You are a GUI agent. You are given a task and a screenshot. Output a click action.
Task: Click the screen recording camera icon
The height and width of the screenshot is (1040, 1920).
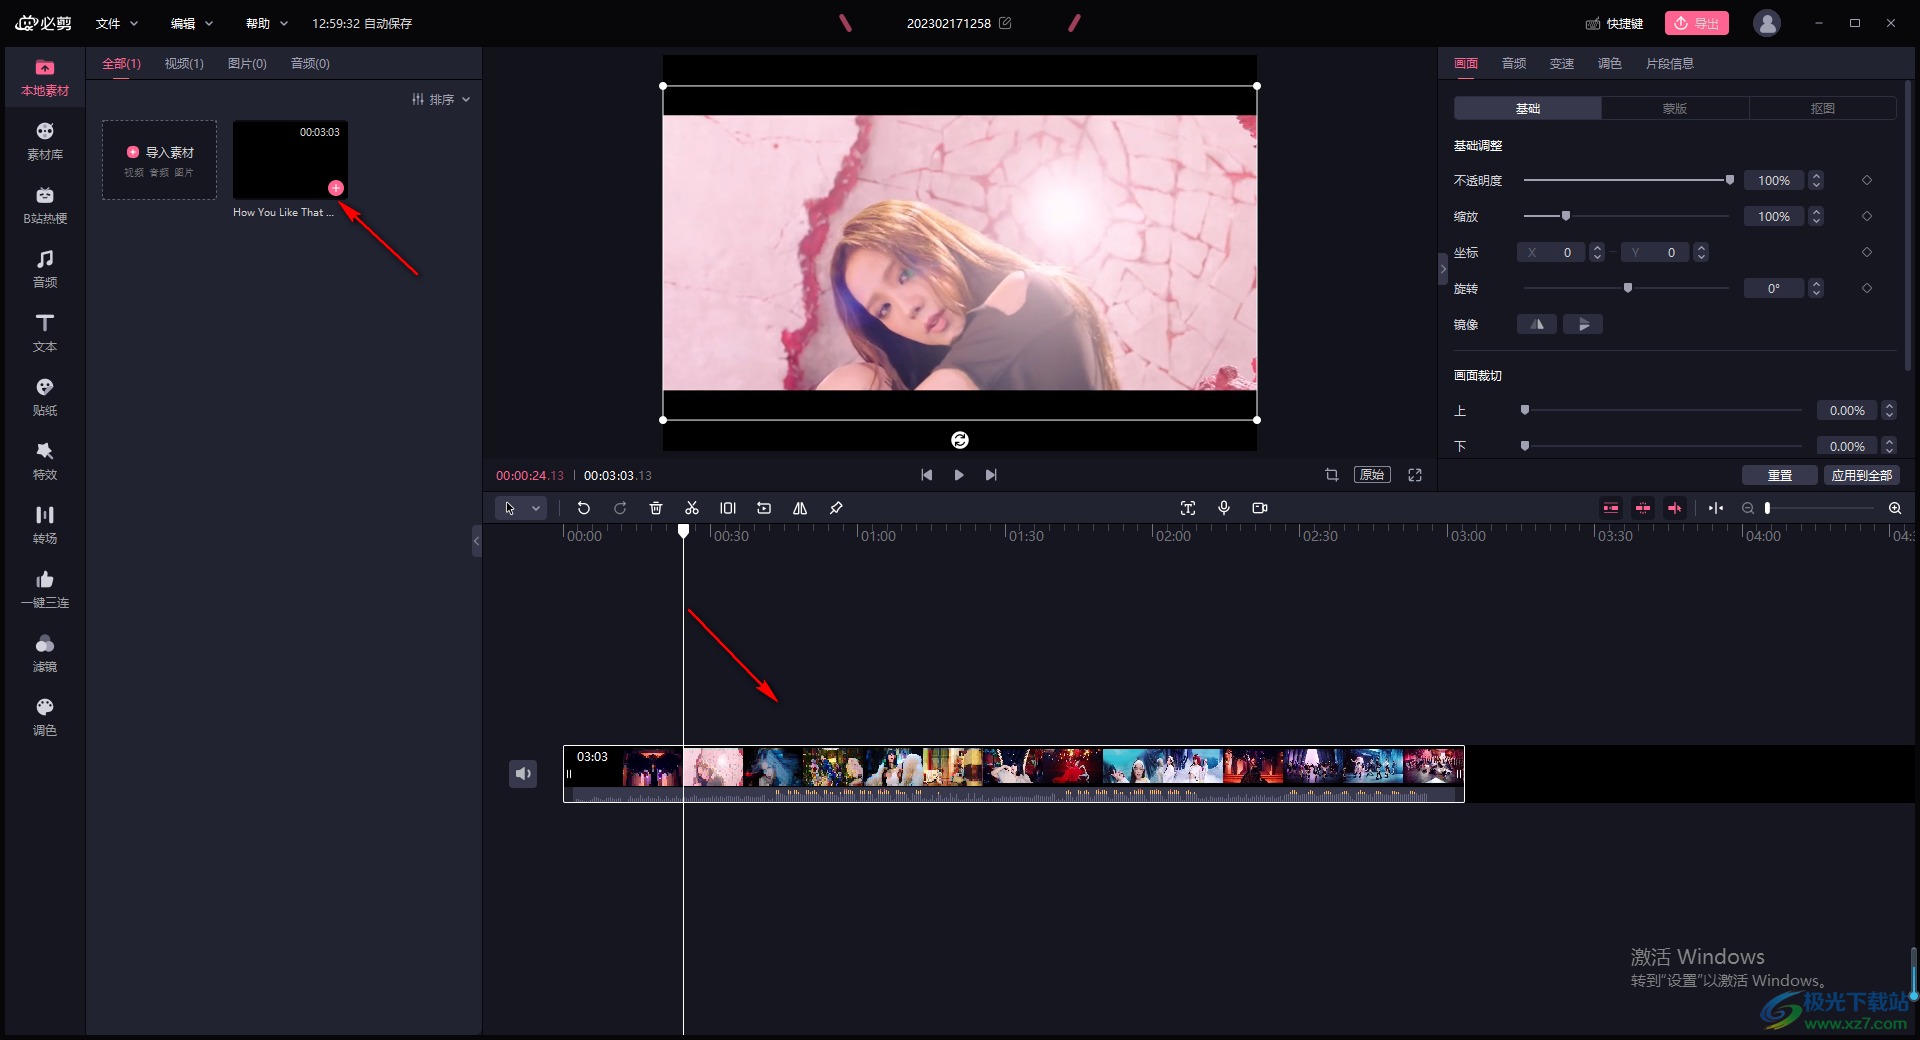[x=1260, y=508]
